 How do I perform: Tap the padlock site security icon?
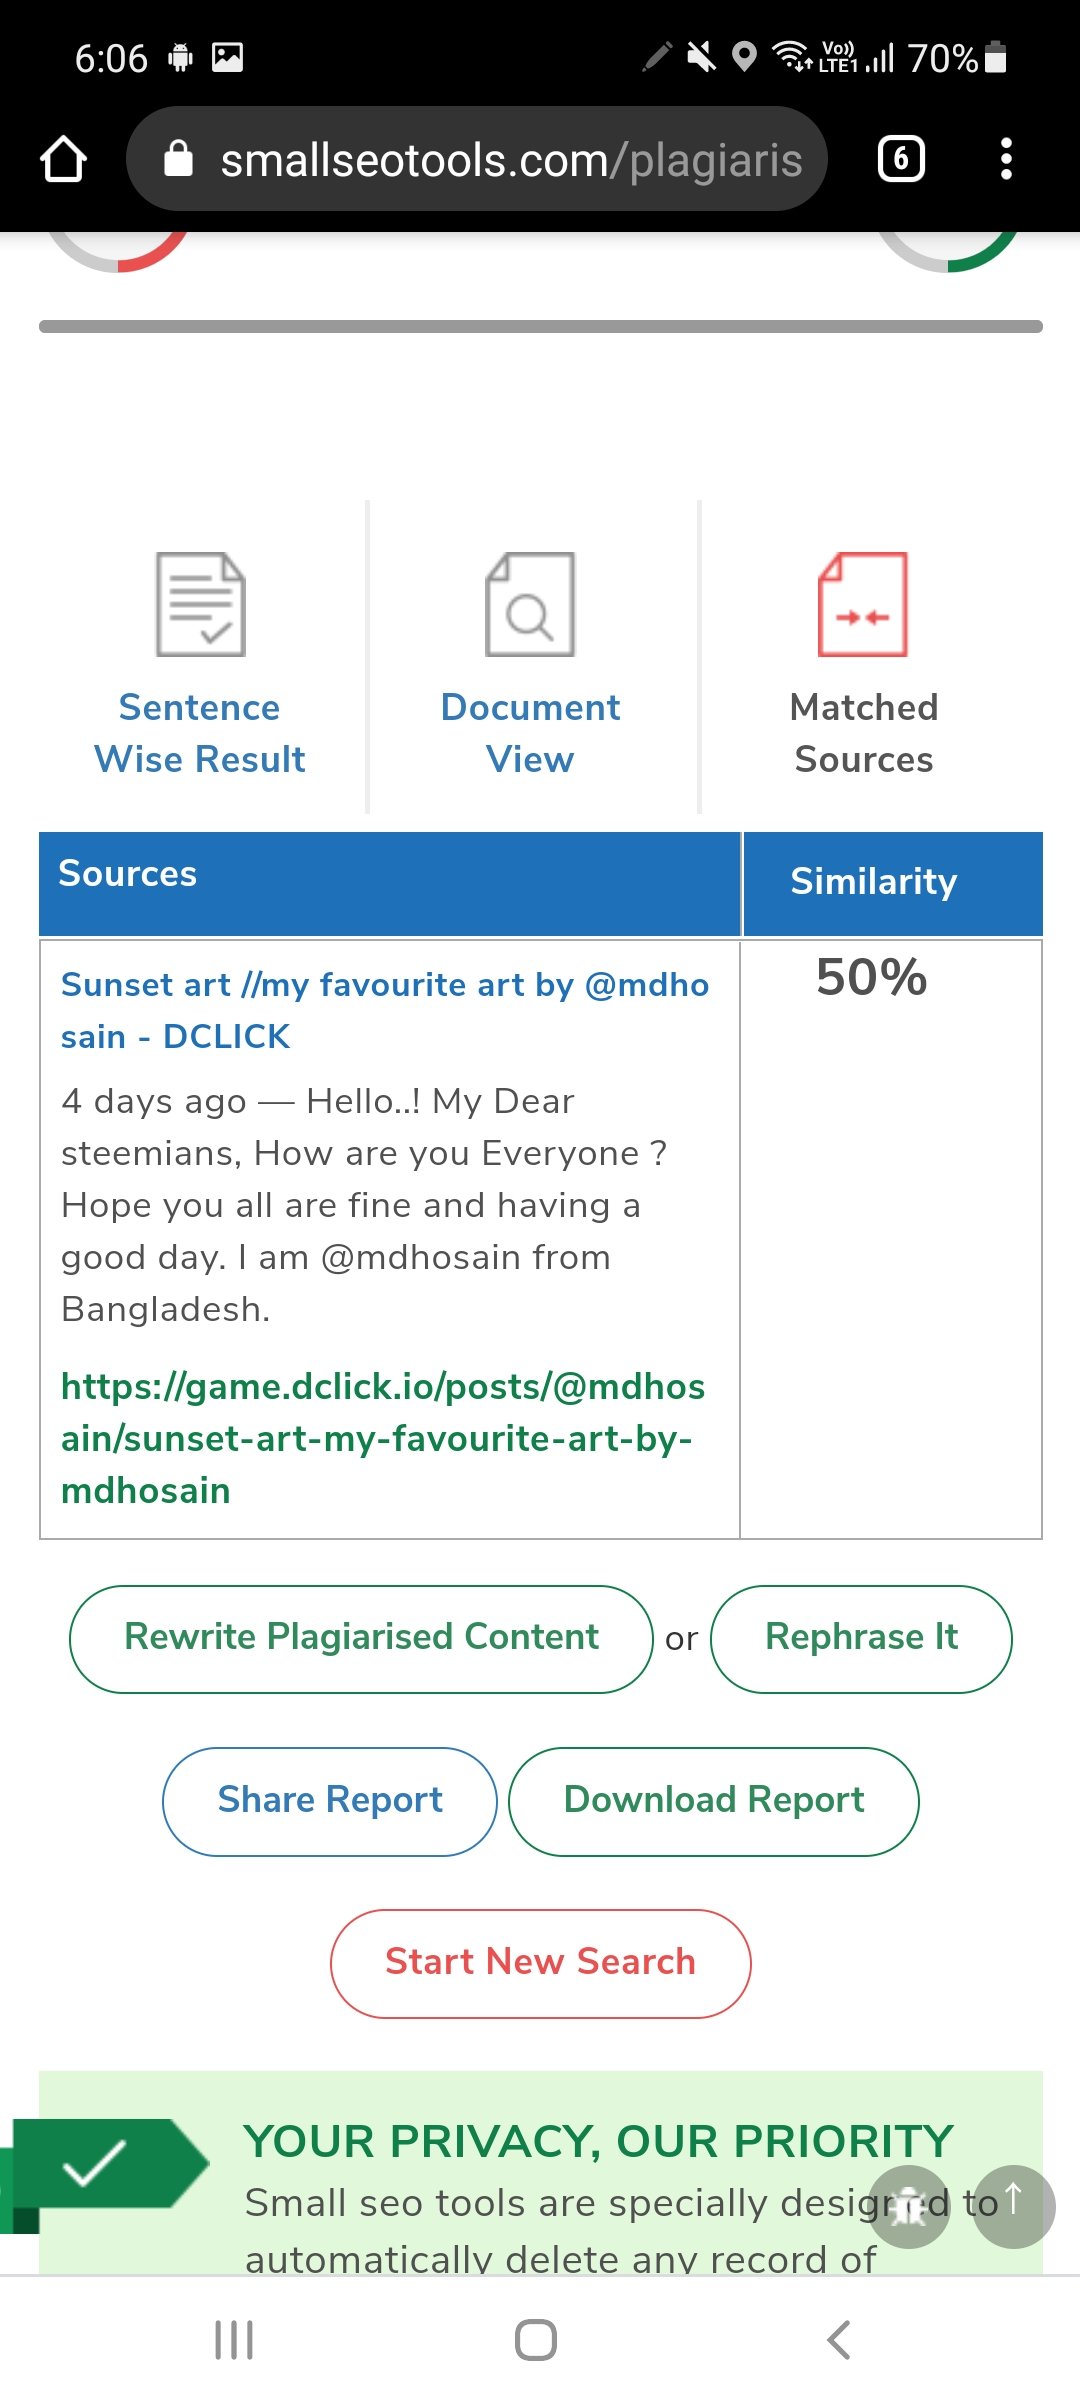tap(178, 158)
